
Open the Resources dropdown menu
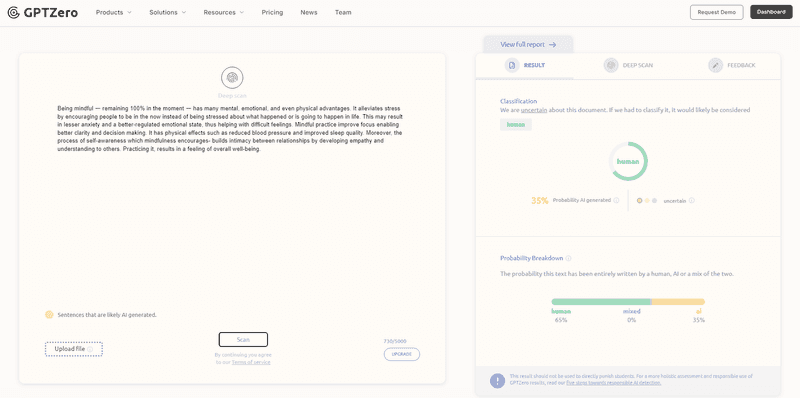tap(223, 12)
